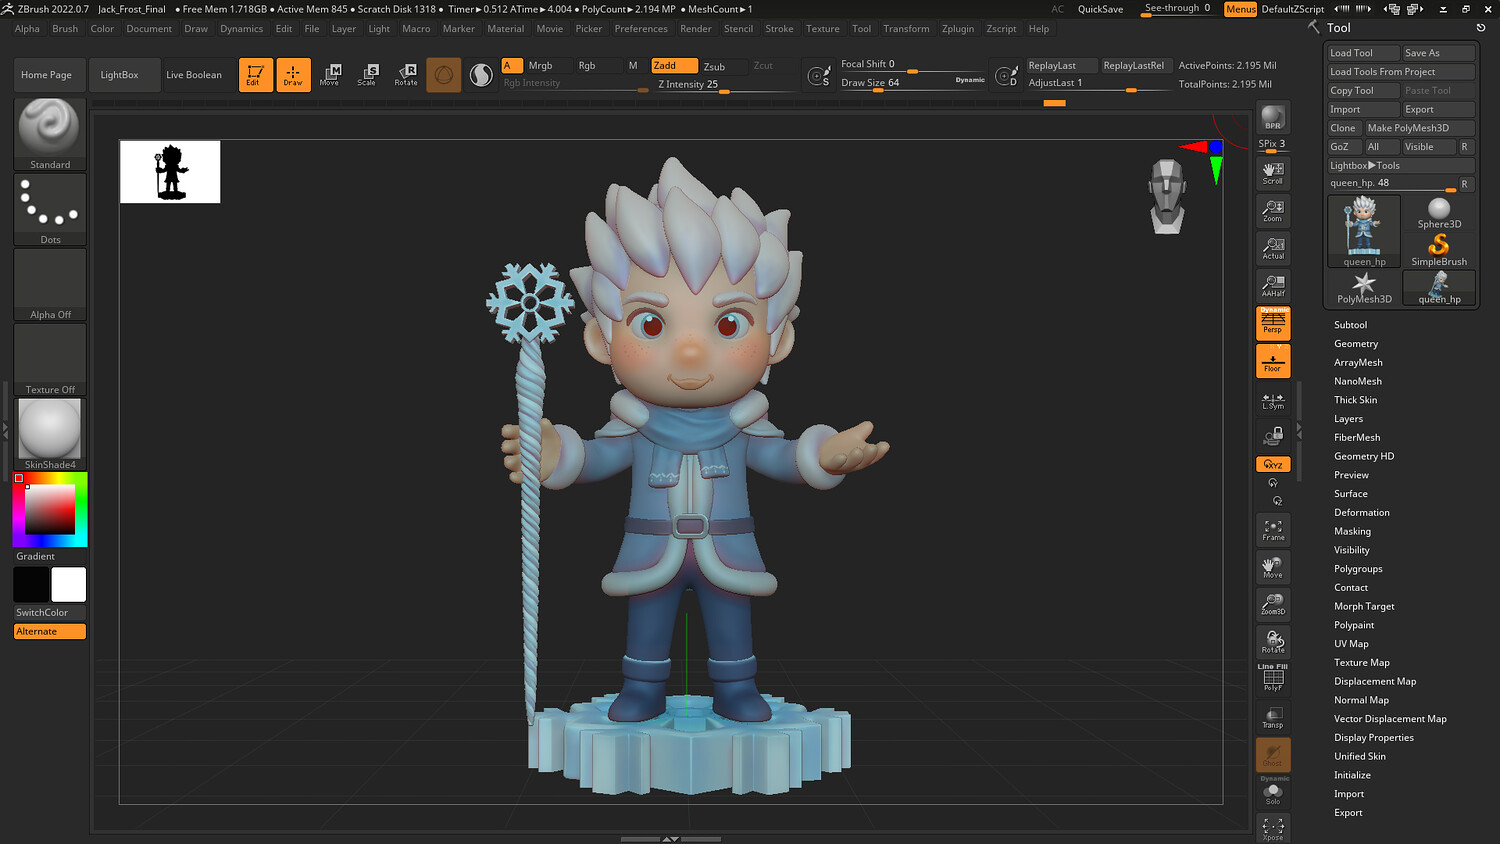Expand the Polygroups section
This screenshot has height=844, width=1500.
1358,569
